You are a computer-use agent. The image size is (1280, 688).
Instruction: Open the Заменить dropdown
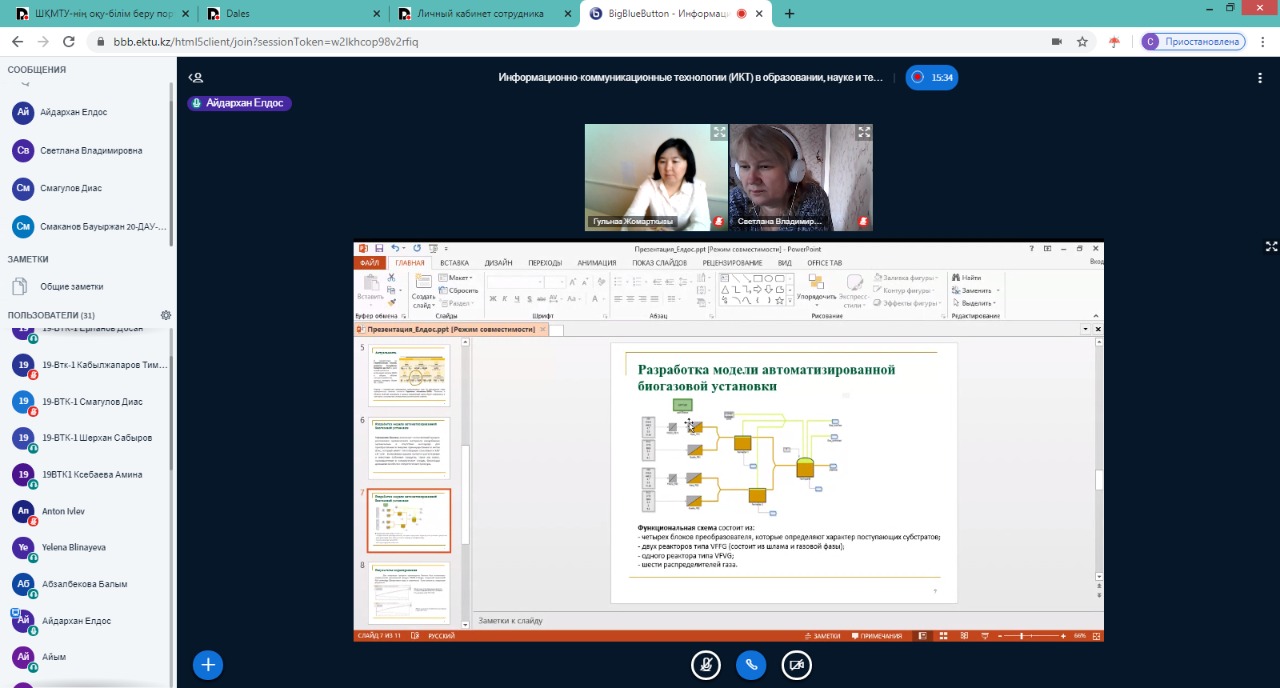point(974,290)
